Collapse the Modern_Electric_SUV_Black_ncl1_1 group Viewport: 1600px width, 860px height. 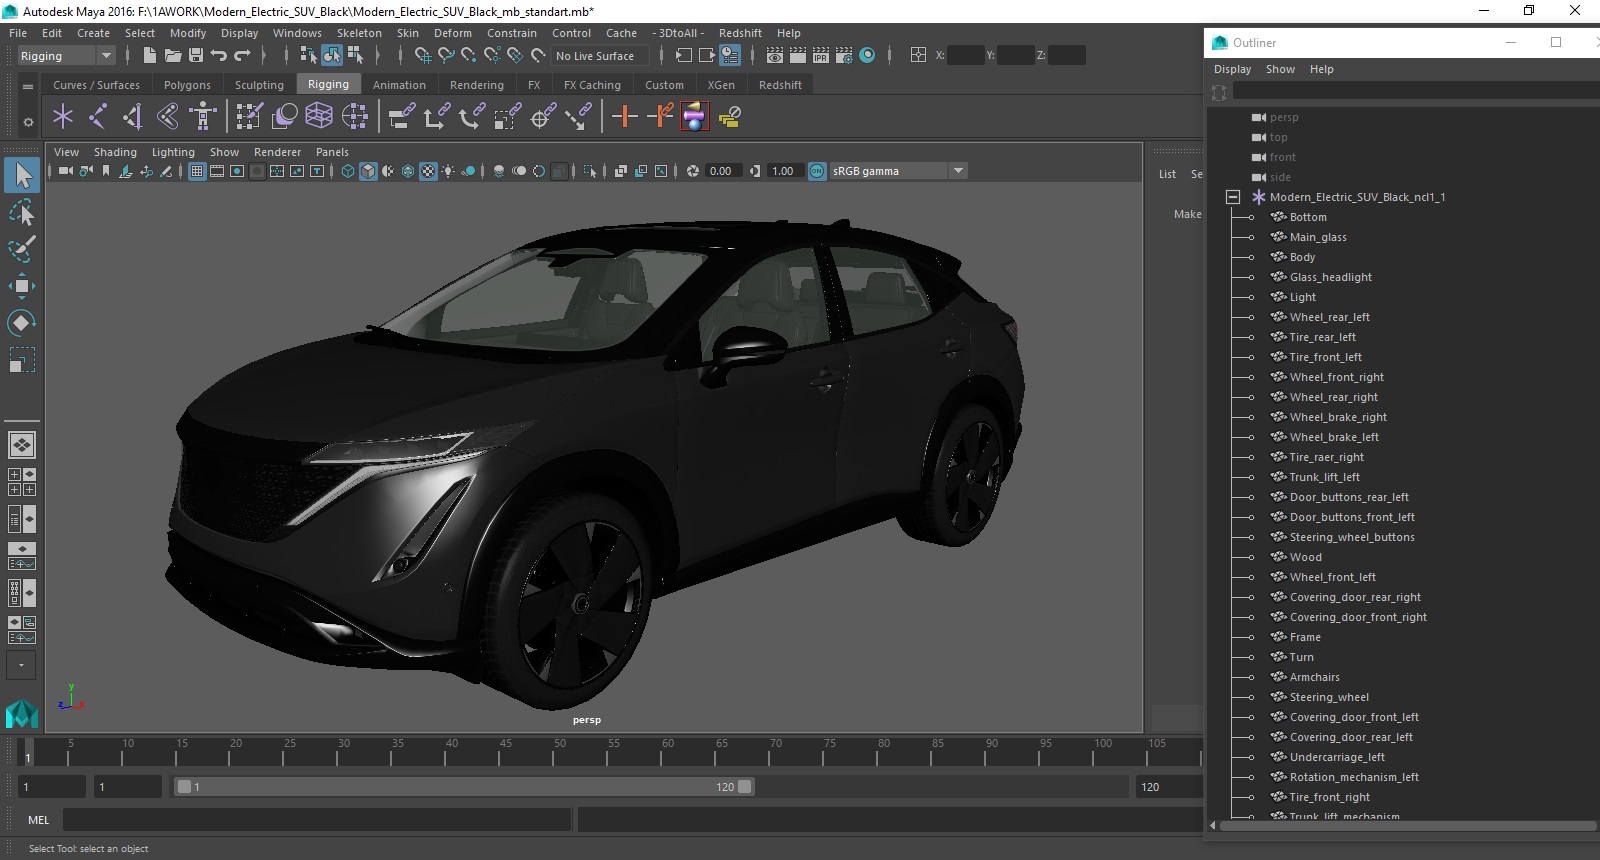click(x=1232, y=197)
